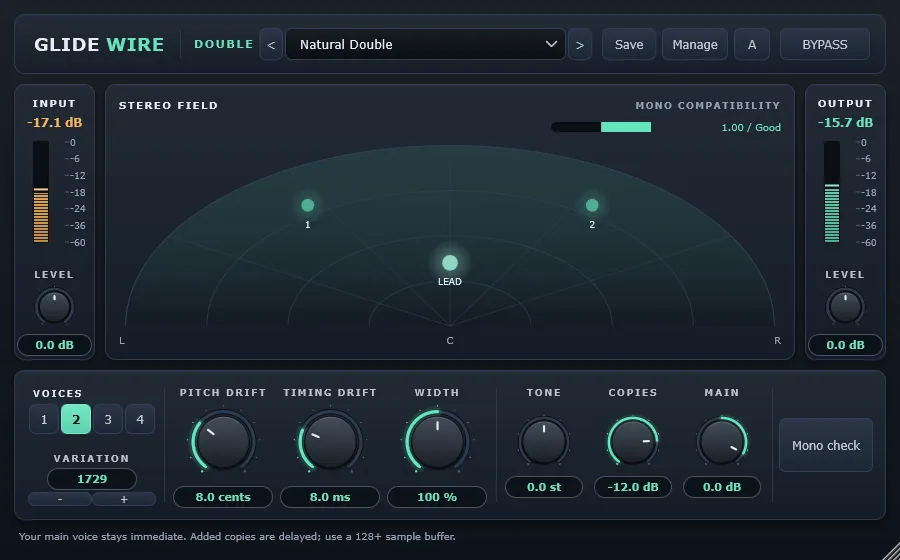
Task: Click the Main 0.0 dB value field
Action: pos(722,487)
